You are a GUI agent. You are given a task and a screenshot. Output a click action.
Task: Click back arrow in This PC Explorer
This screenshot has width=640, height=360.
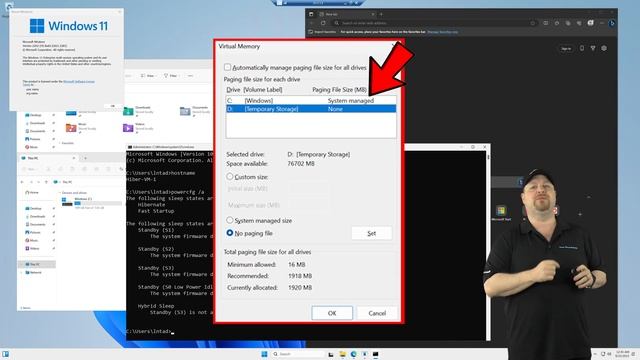pos(22,182)
